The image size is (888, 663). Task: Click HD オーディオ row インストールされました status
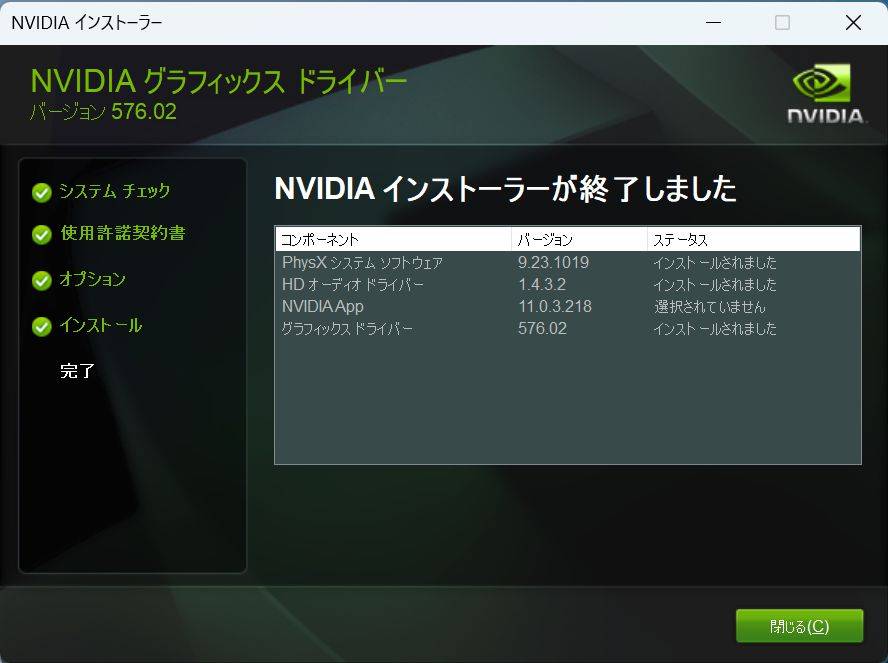[715, 285]
